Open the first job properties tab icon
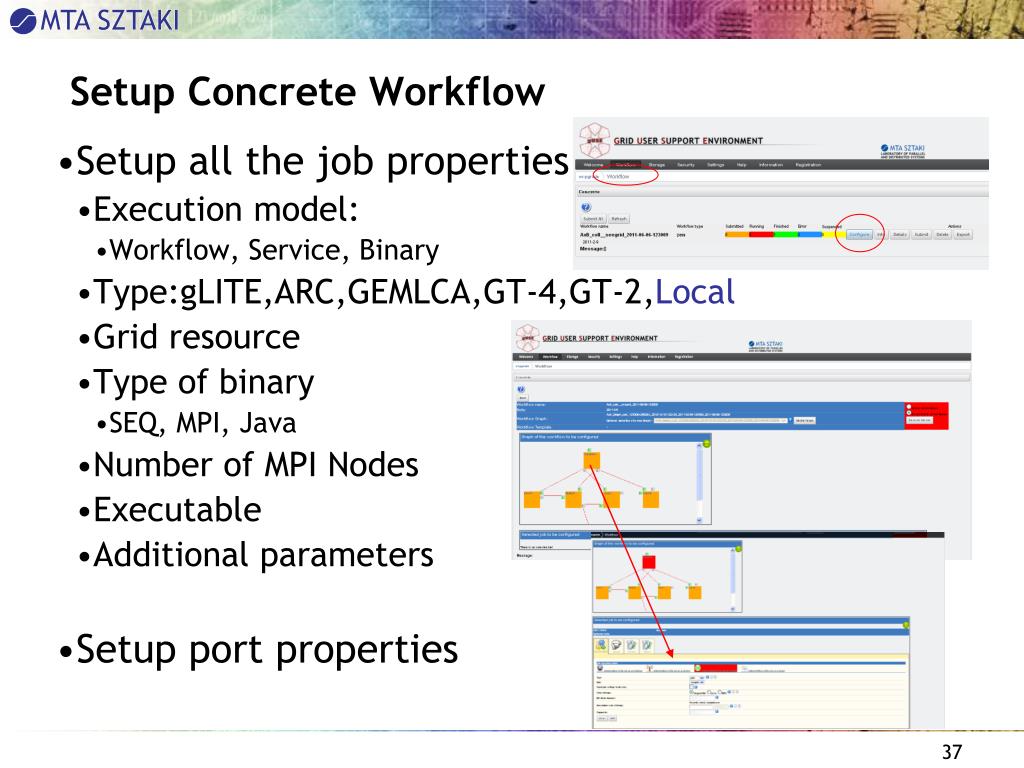The height and width of the screenshot is (768, 1024). click(601, 645)
